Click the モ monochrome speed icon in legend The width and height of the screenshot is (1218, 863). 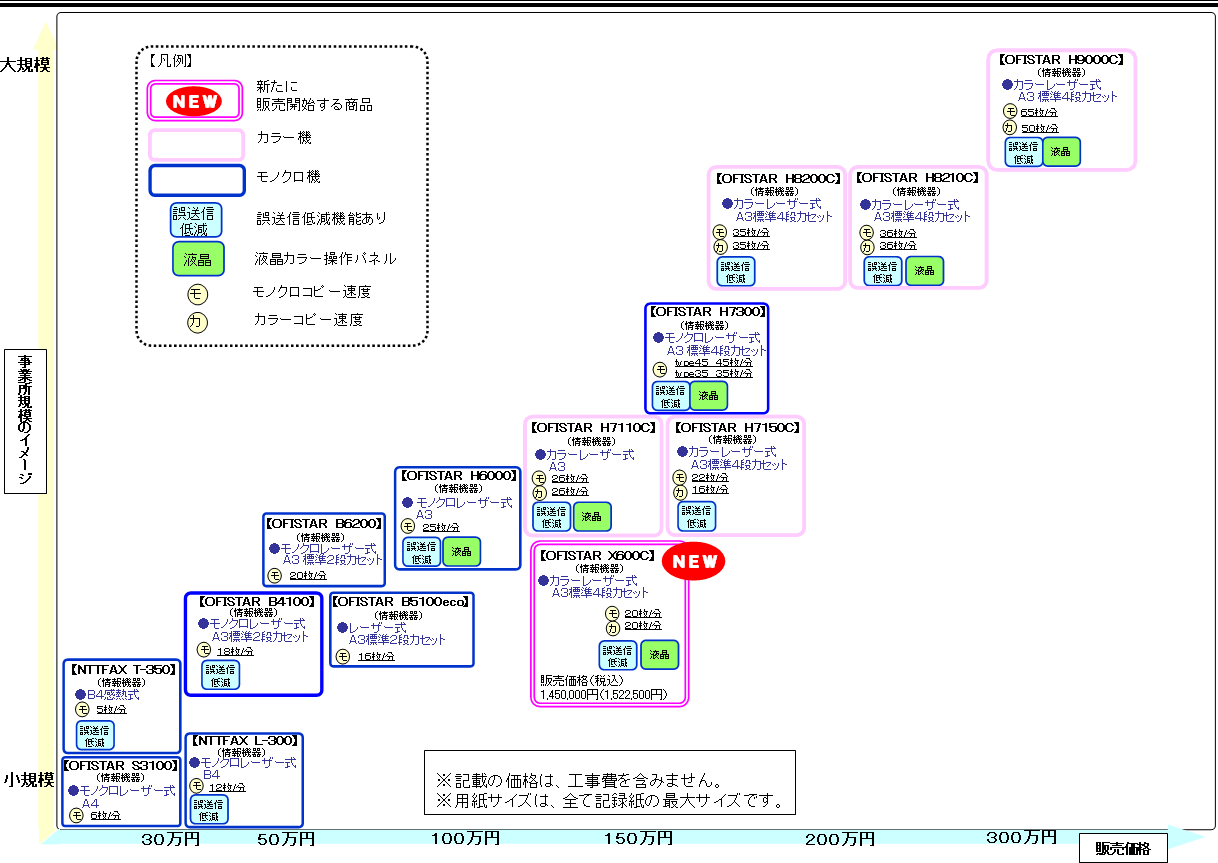pos(197,293)
